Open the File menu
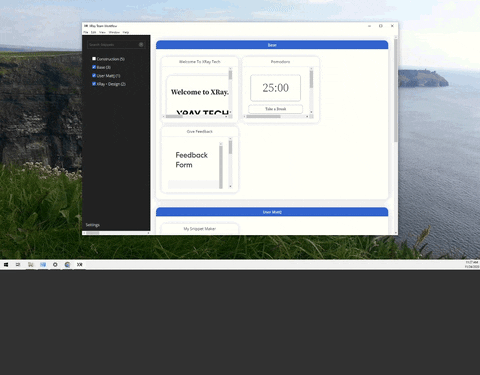 pyautogui.click(x=86, y=32)
